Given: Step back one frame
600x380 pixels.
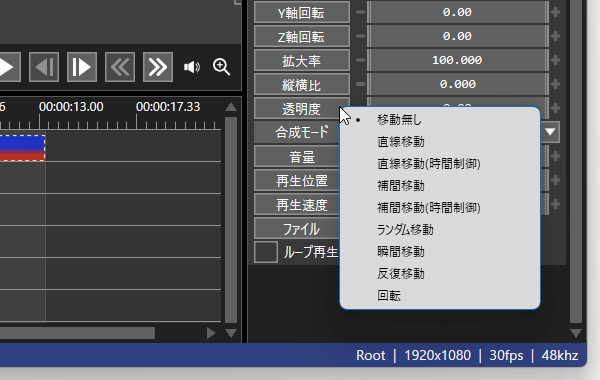Looking at the screenshot, I should (44, 67).
